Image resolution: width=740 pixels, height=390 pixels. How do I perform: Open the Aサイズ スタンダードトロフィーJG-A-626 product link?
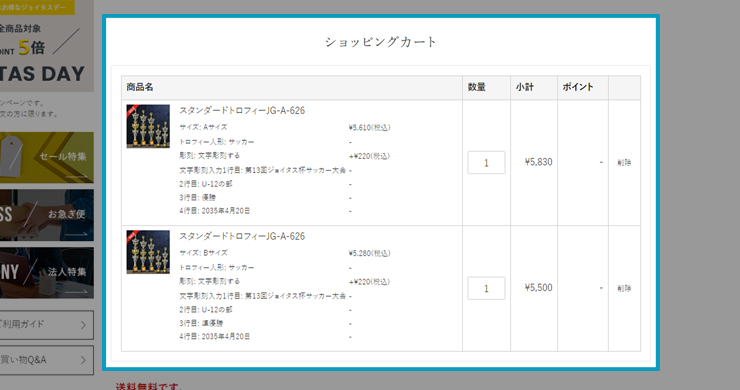(242, 110)
